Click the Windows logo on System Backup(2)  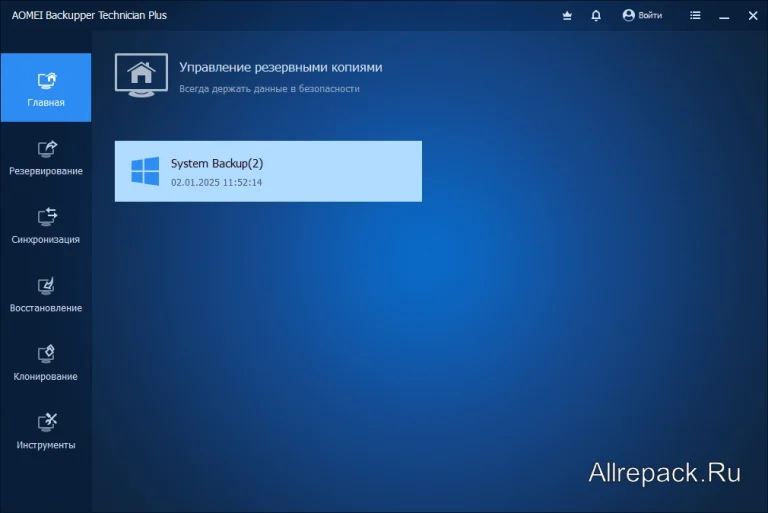[145, 171]
